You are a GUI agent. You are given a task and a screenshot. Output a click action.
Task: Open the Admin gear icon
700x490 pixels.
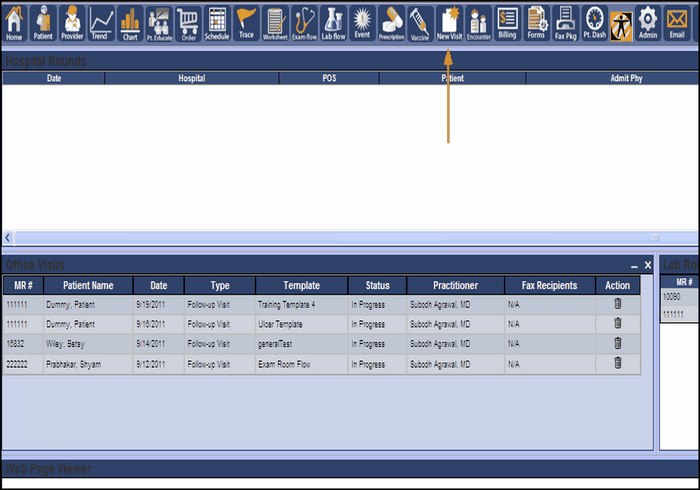click(648, 23)
